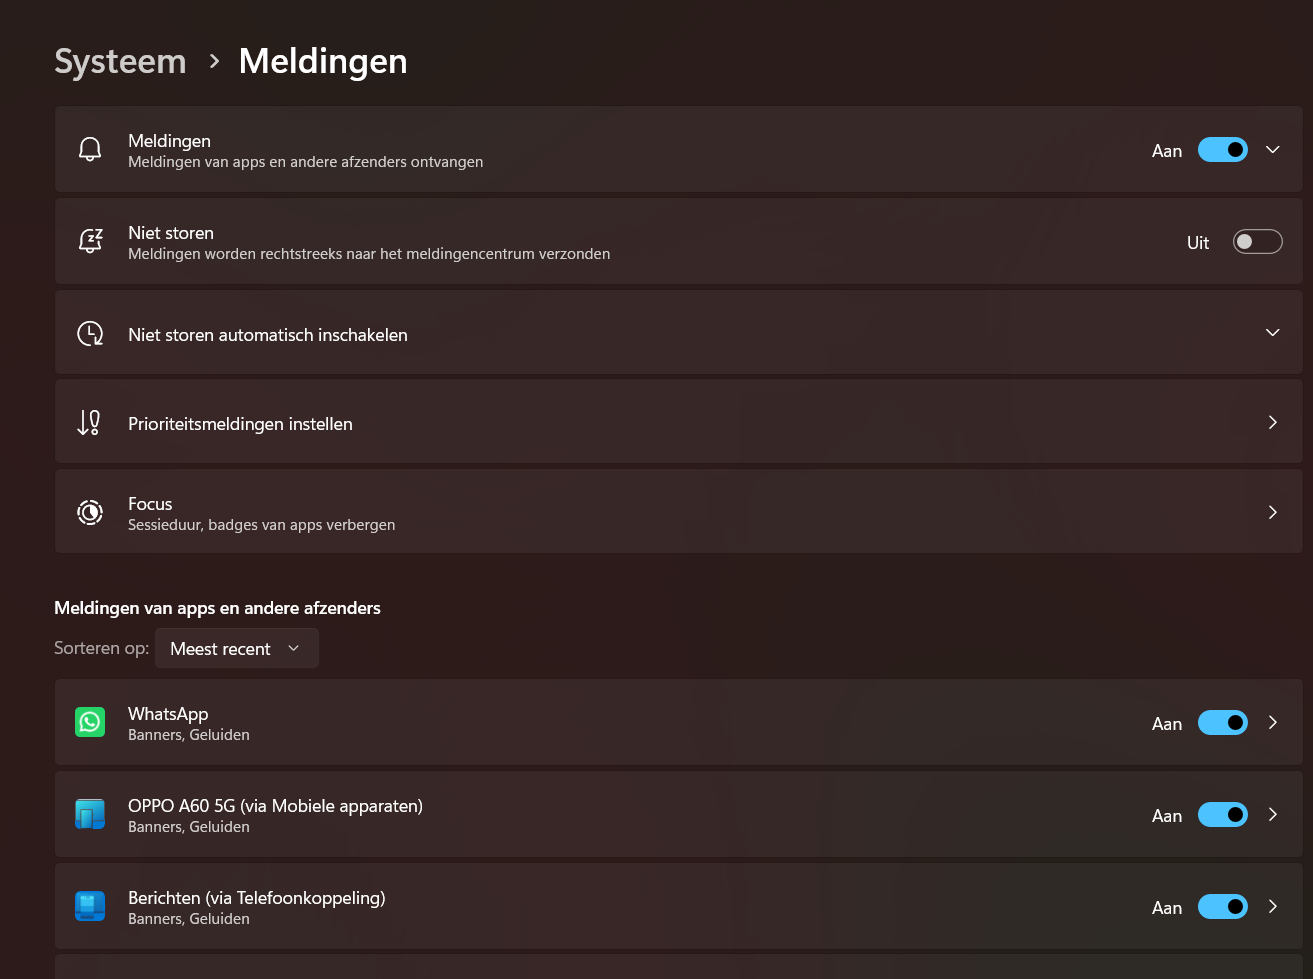
Task: Disable WhatsApp notifications toggle
Action: 1223,723
